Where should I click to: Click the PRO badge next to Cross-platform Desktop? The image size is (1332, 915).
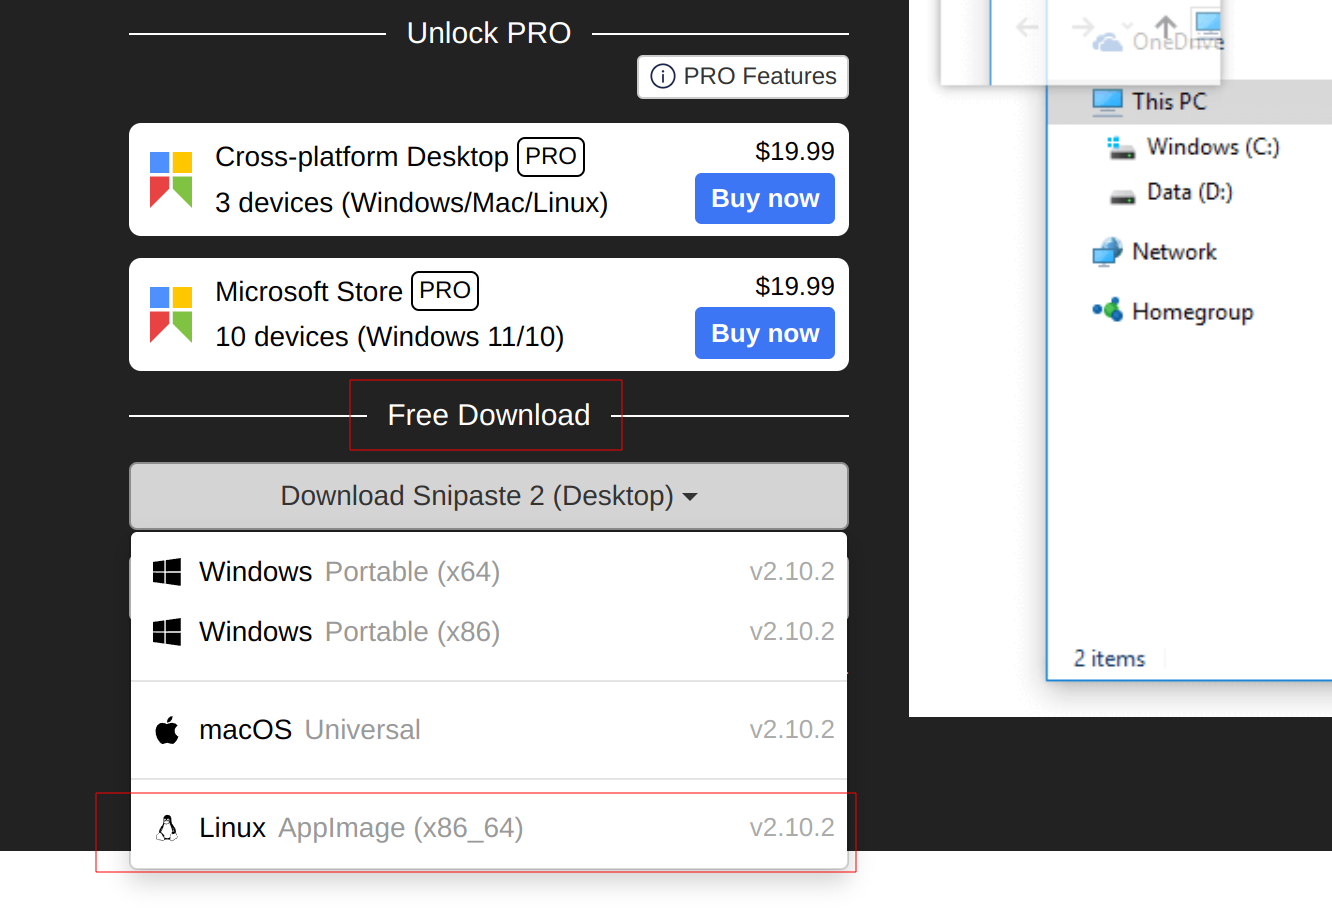click(x=551, y=157)
